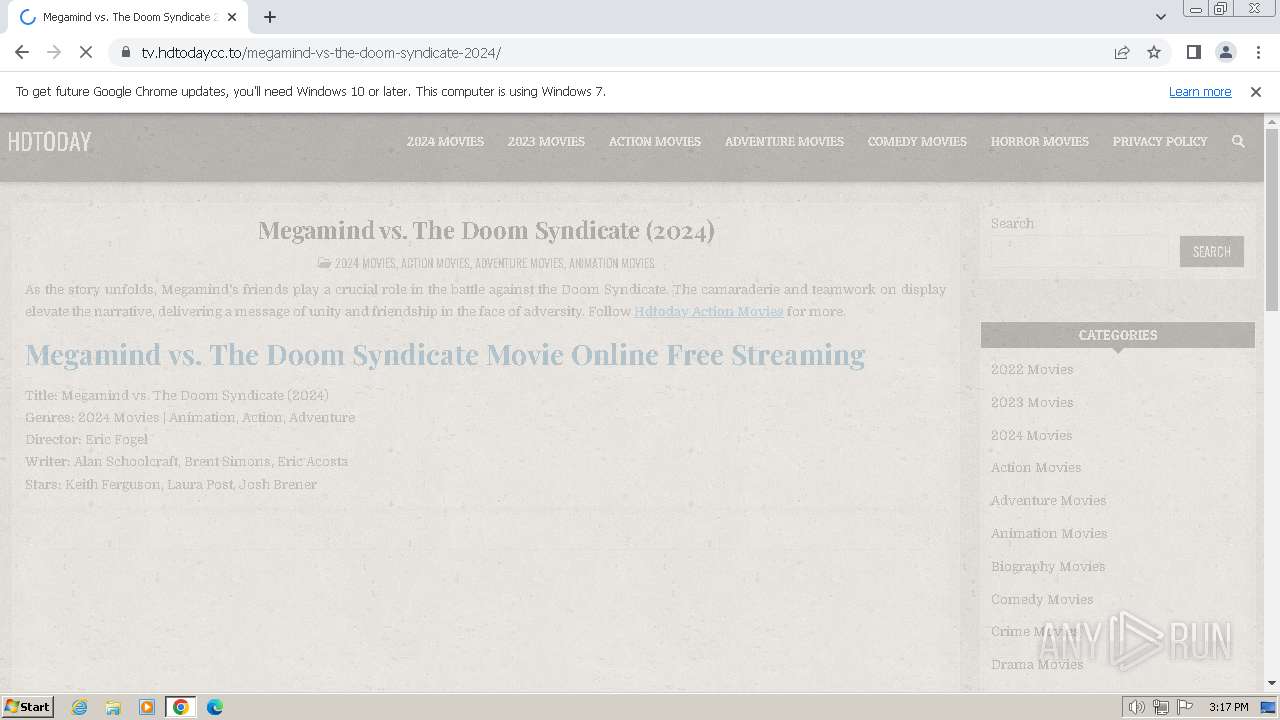Click the 3:17 PM system clock
This screenshot has height=720, width=1280.
[x=1228, y=707]
